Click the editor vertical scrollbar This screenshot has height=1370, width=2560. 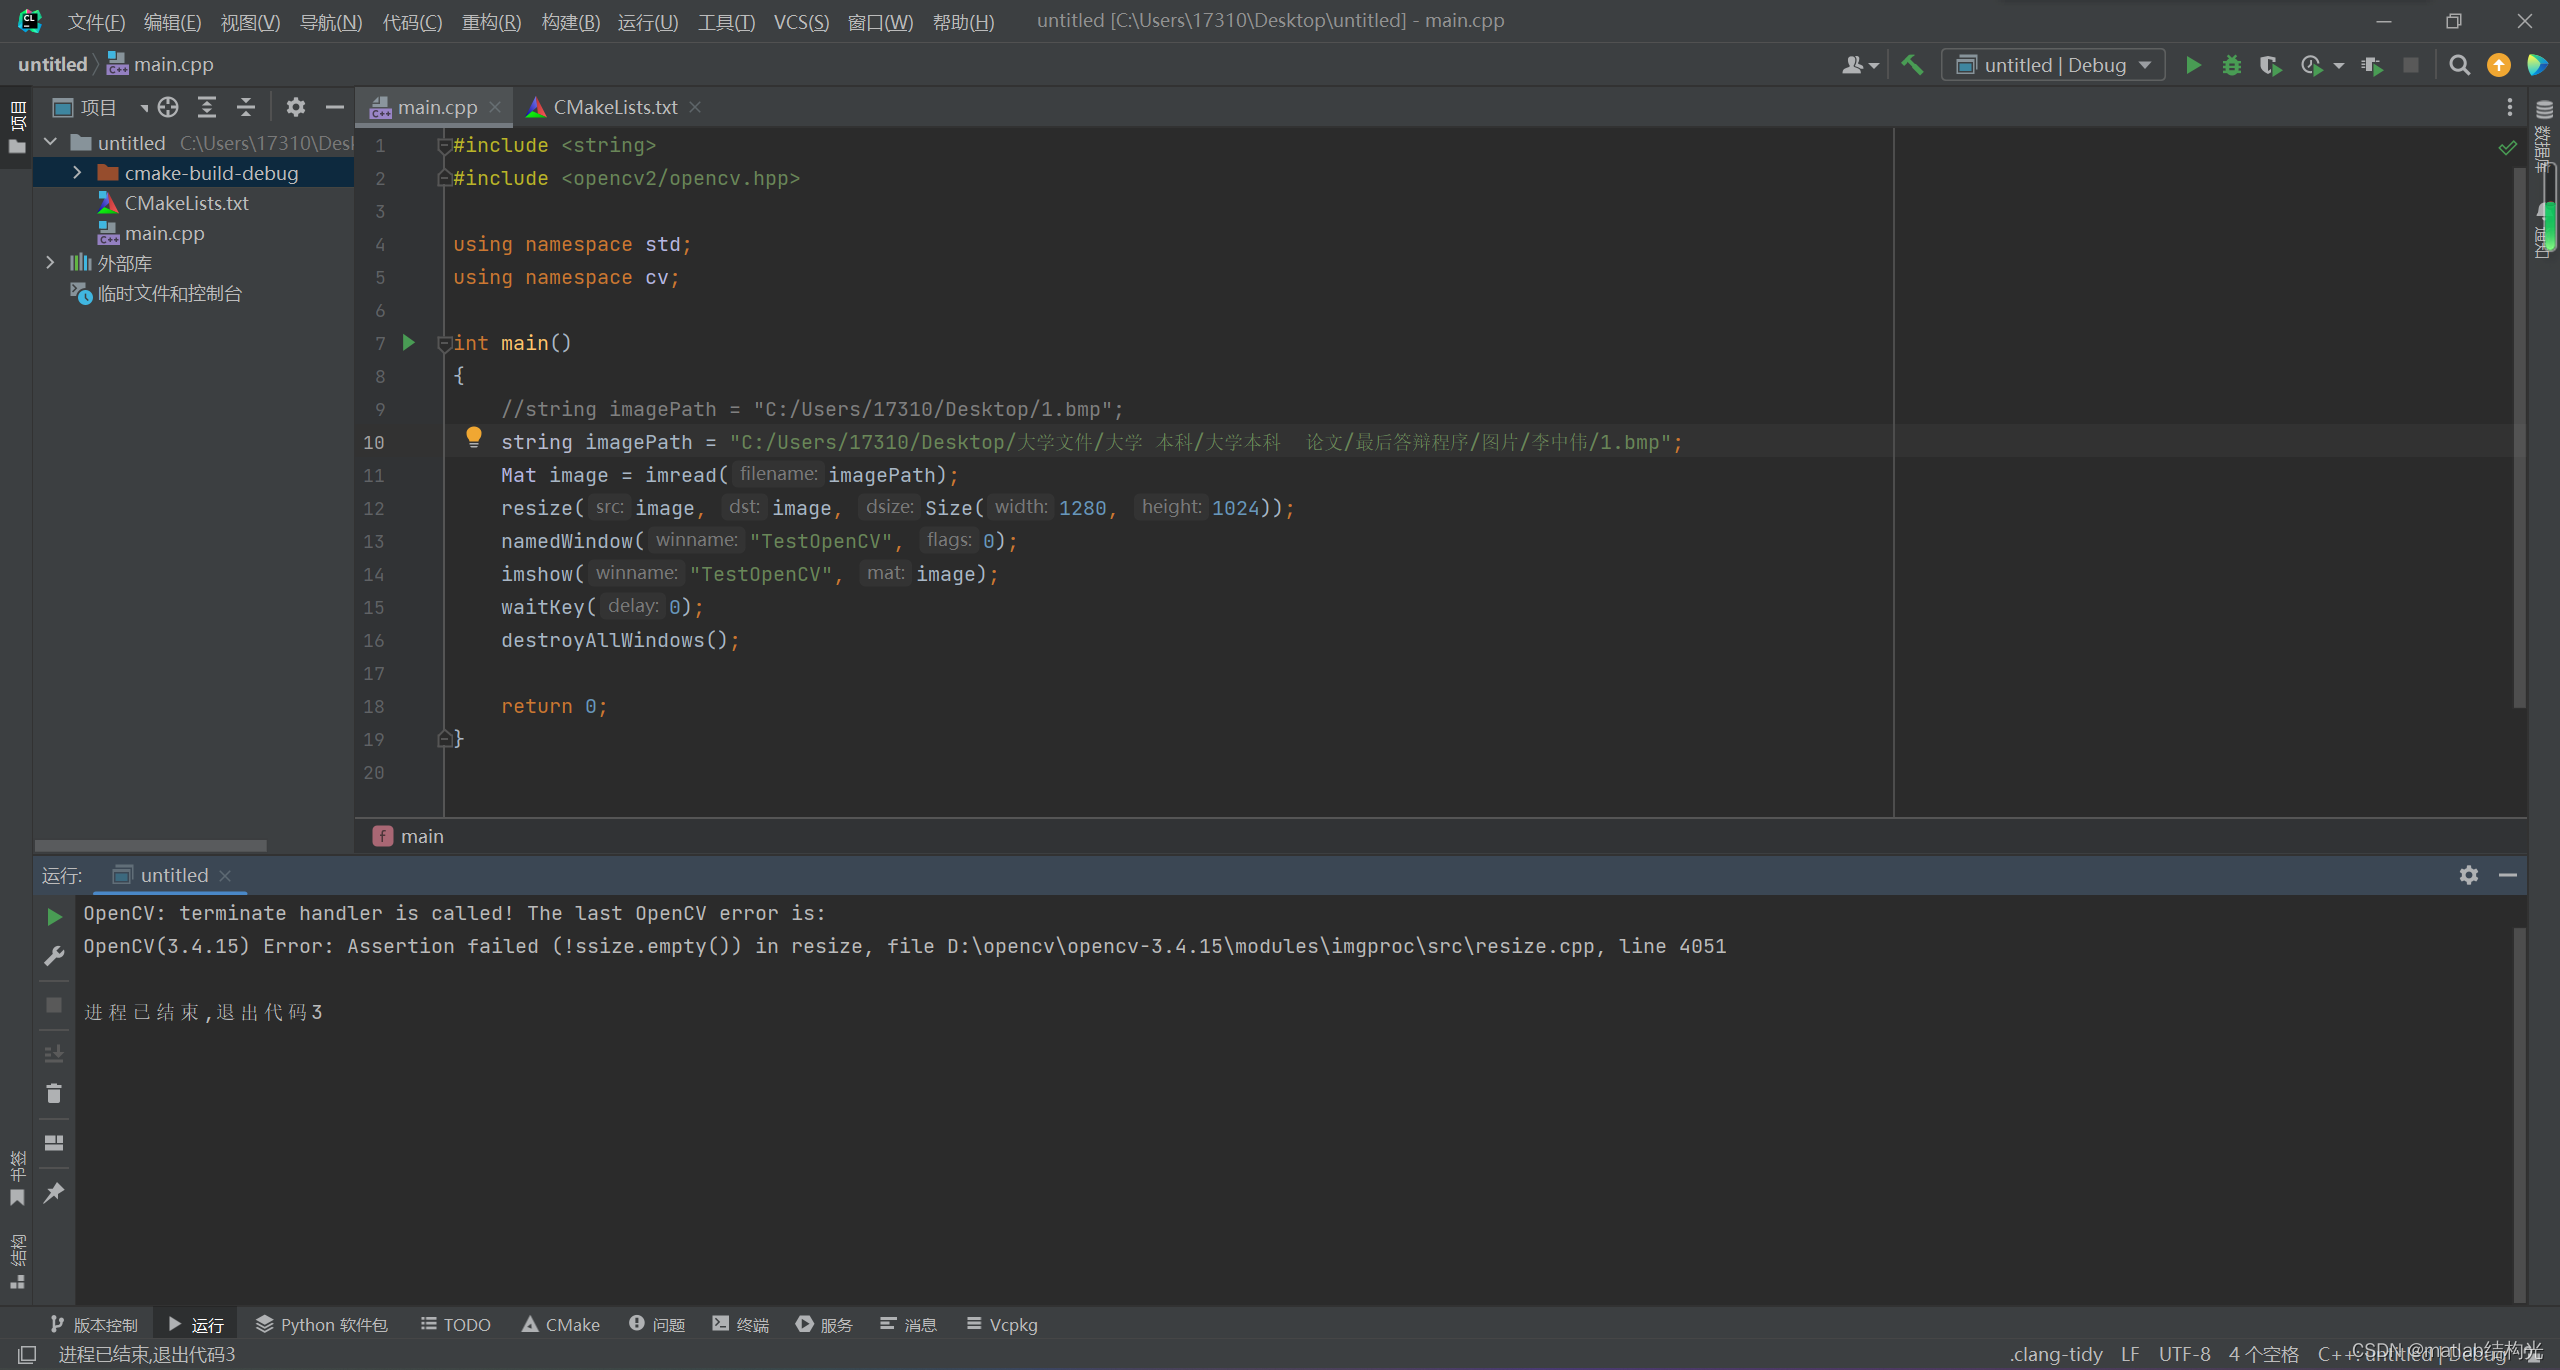[x=2519, y=440]
